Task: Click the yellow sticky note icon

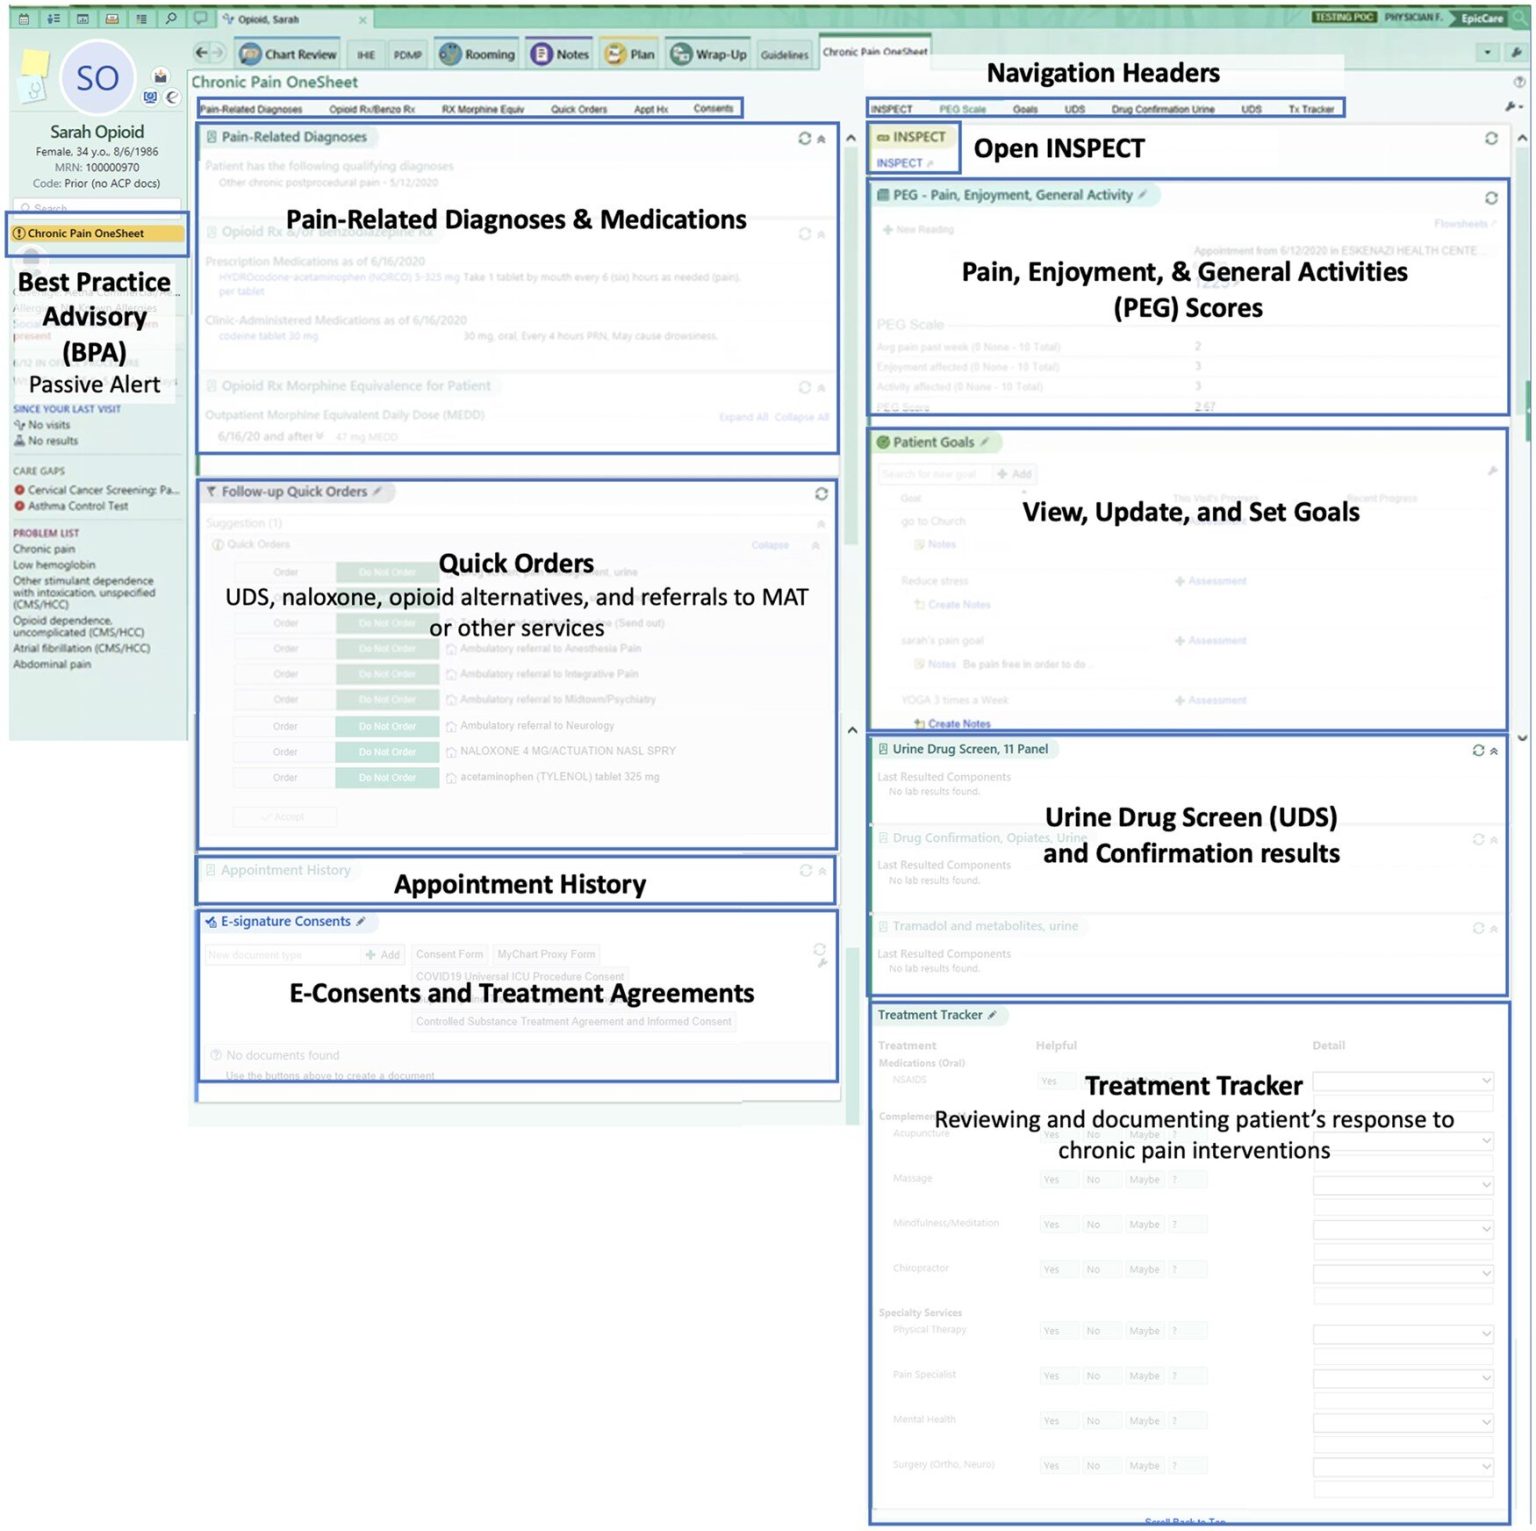Action: (35, 64)
